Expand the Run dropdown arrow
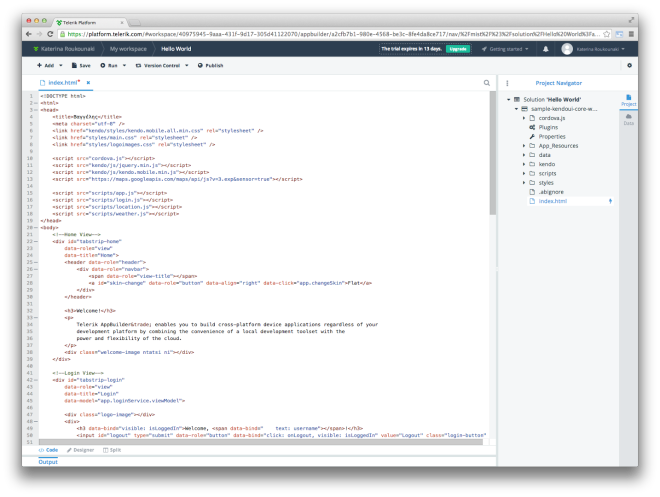 124,65
